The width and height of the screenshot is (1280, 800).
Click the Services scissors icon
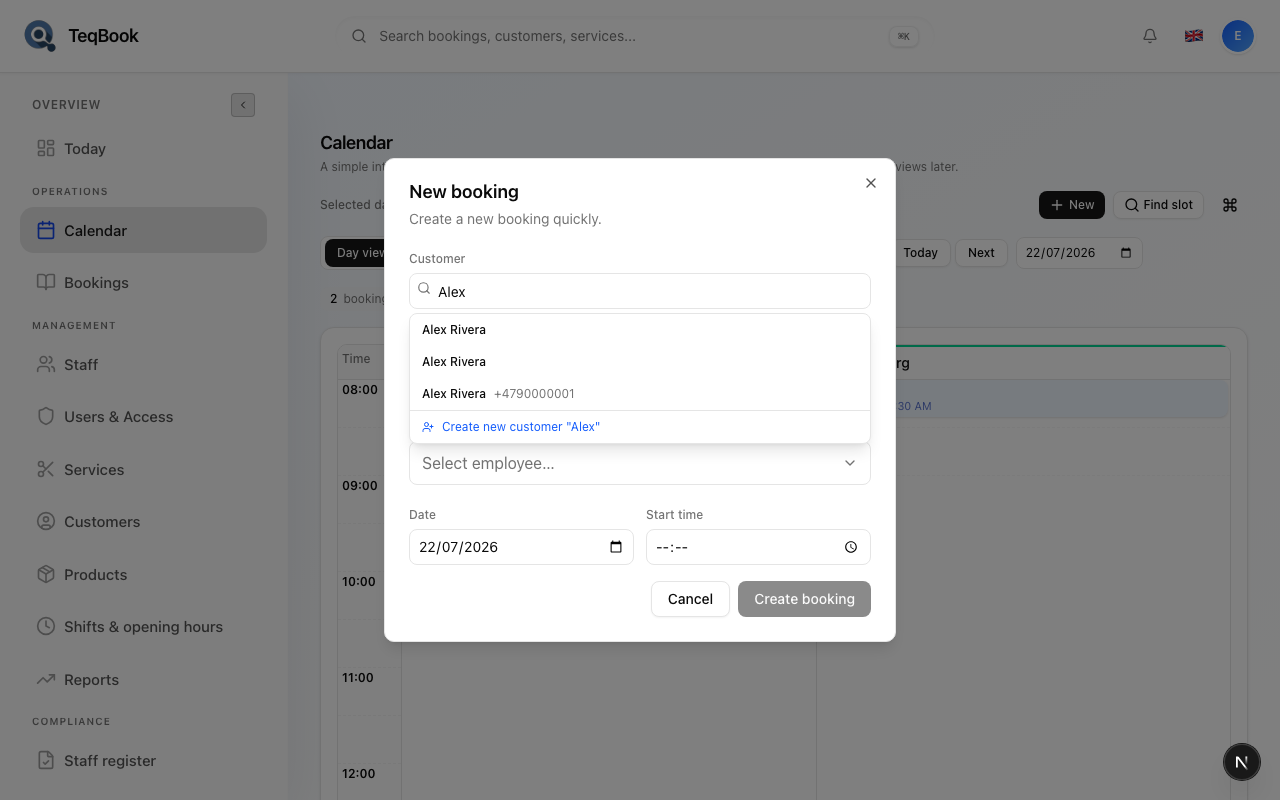[x=46, y=469]
